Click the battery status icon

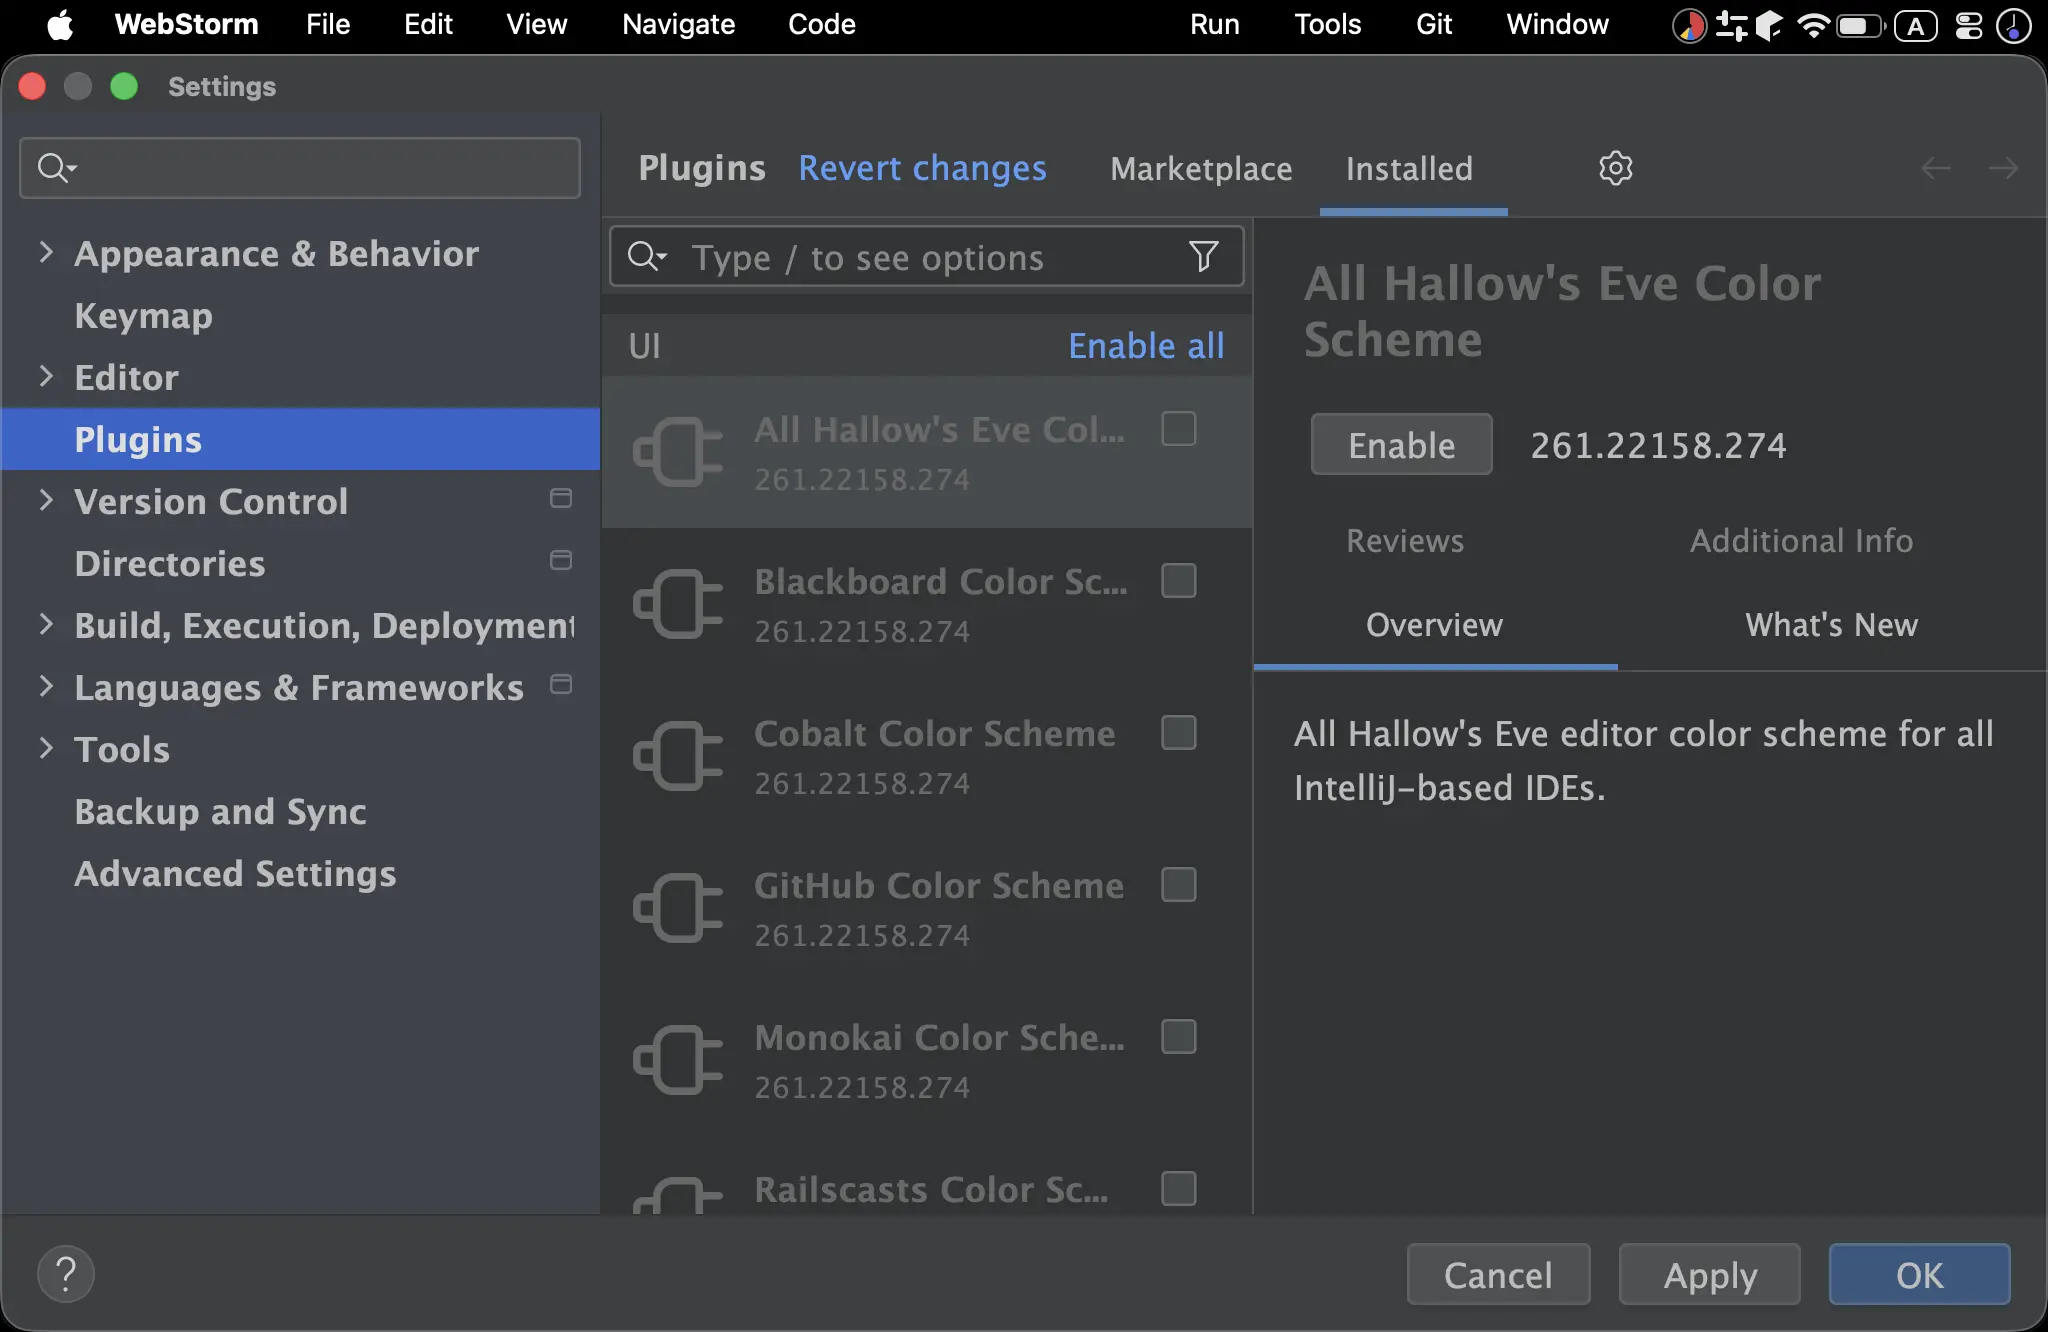coord(1860,25)
